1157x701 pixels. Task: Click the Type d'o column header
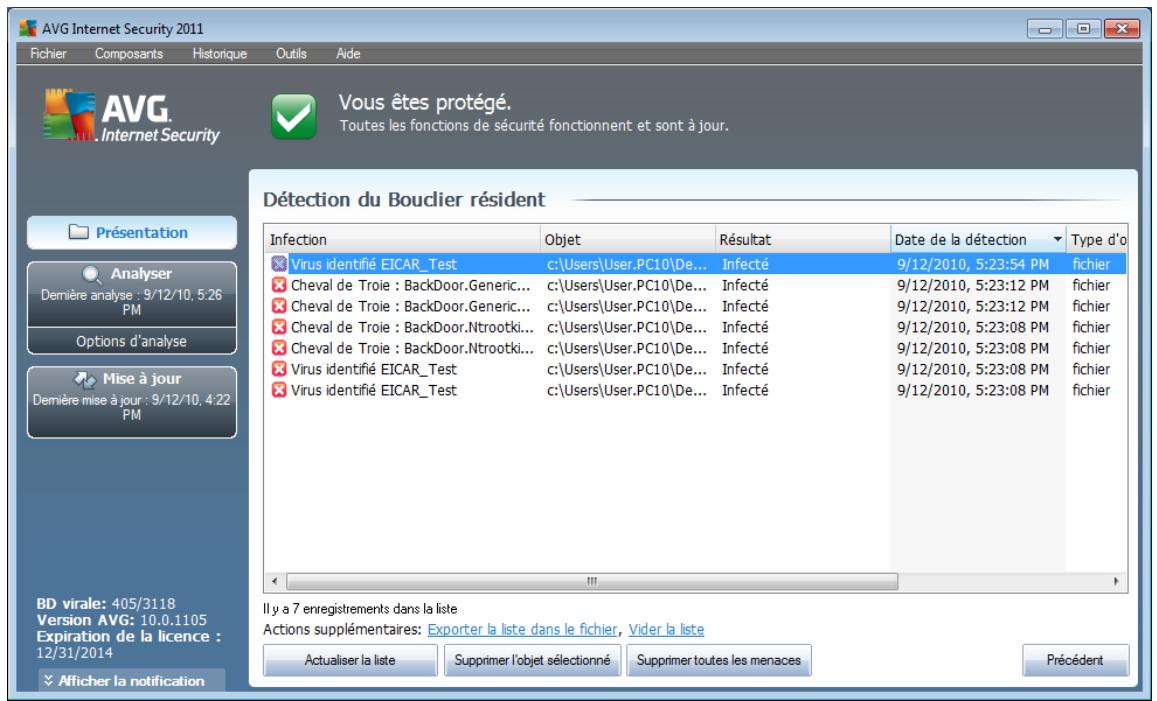1096,240
